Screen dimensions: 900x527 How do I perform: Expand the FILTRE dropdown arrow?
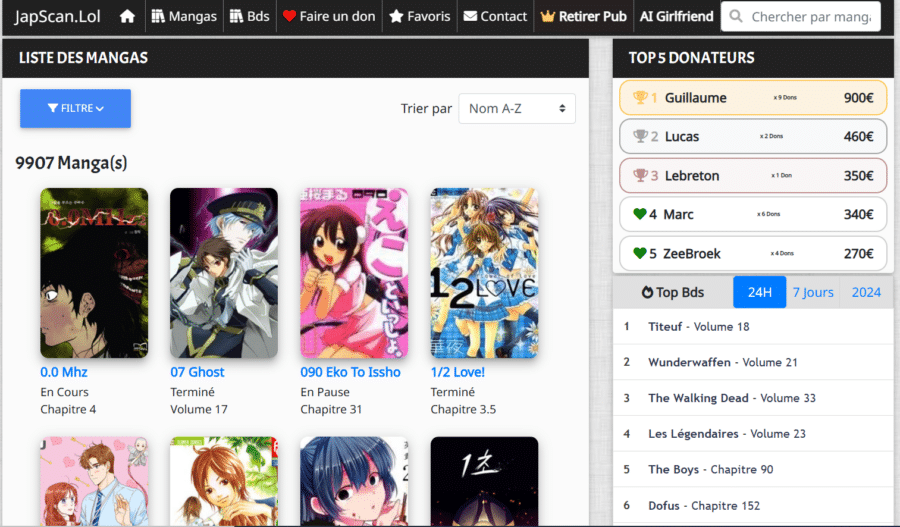(100, 109)
